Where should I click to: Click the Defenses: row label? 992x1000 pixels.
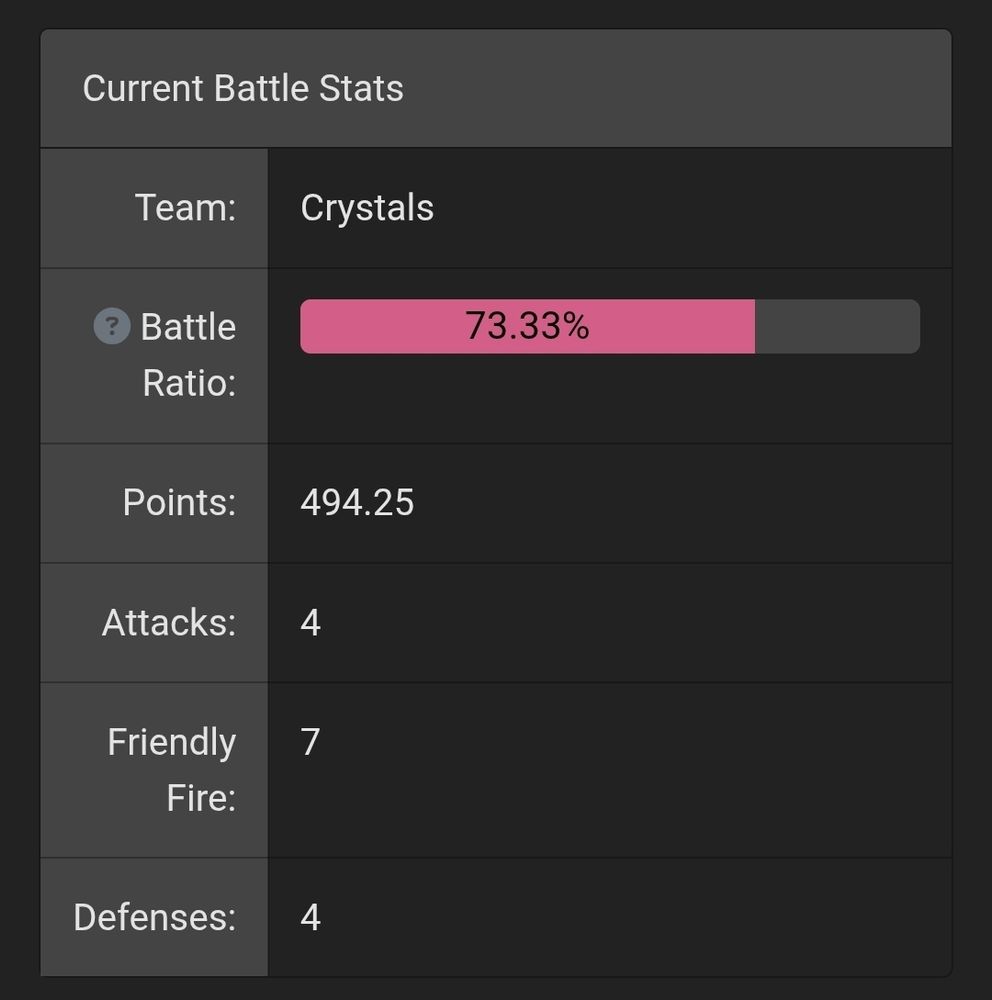tap(155, 917)
